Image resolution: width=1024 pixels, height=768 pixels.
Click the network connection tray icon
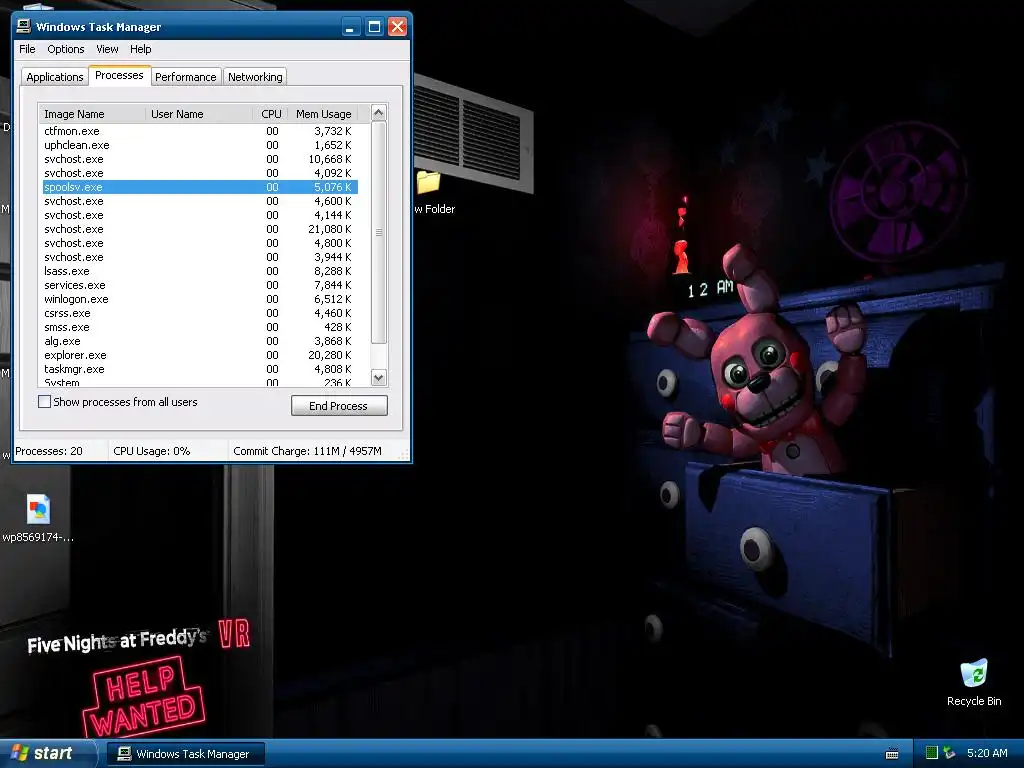[x=950, y=753]
